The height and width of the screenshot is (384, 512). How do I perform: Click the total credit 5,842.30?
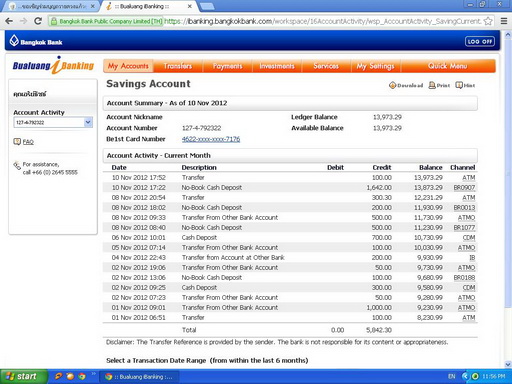tap(379, 330)
